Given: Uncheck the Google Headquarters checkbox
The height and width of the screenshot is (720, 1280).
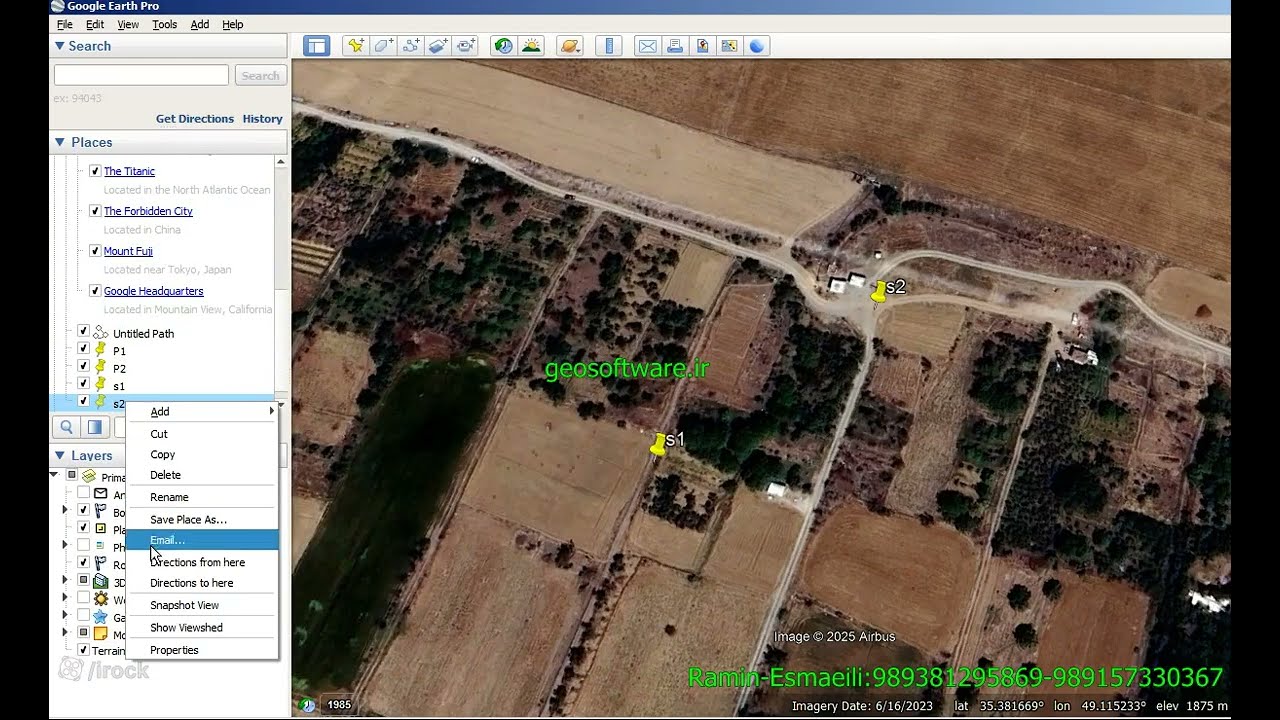Looking at the screenshot, I should pos(95,291).
